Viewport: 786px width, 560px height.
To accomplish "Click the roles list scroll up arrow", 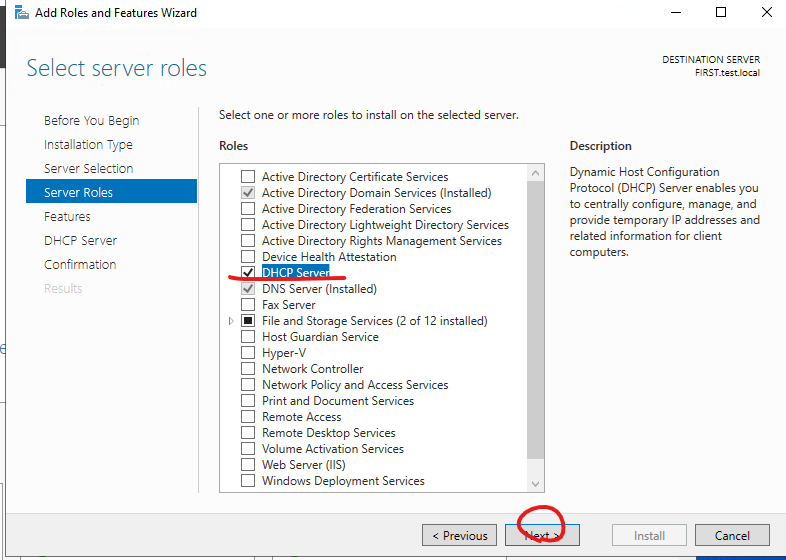I will tap(535, 173).
